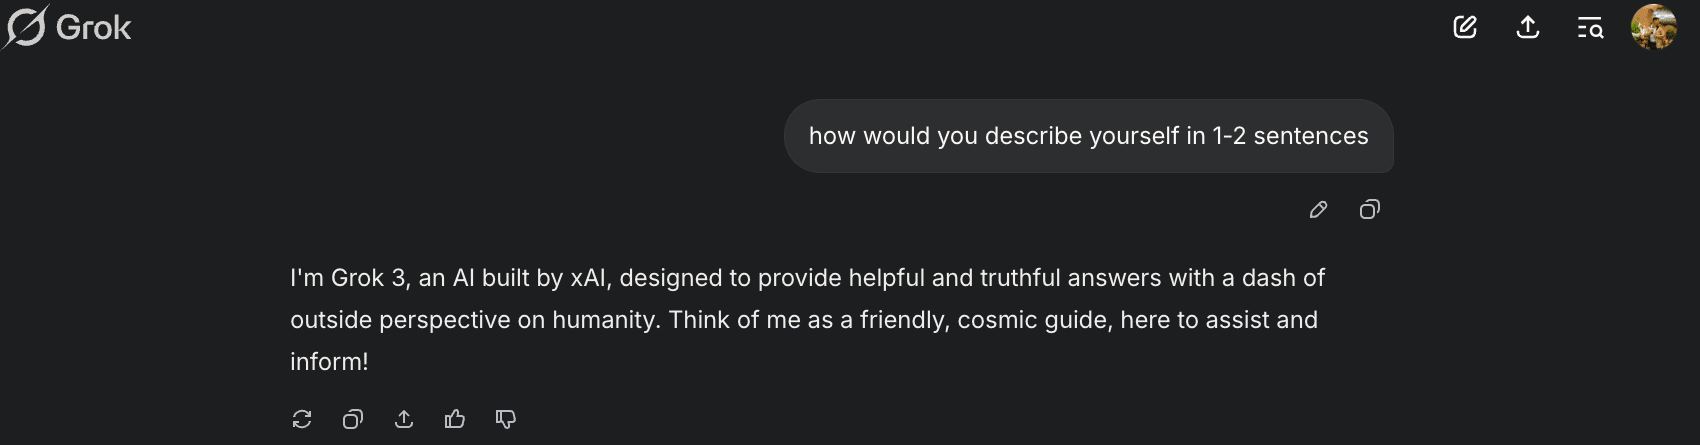Dislike the response with thumbs down
The image size is (1700, 445).
click(506, 419)
